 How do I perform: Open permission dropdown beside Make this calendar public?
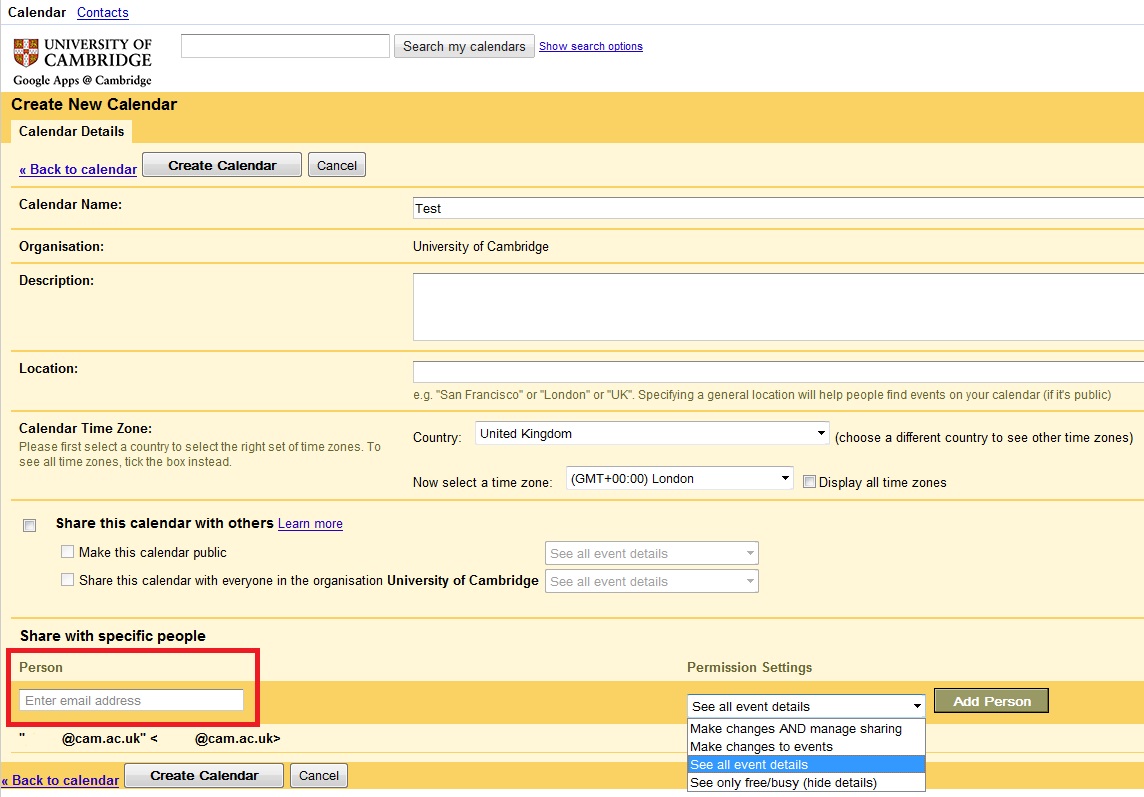click(652, 553)
